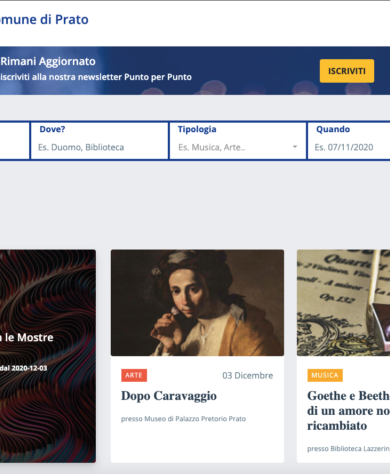Click the ISCRIVITI newsletter button
Screen dimensions: 390x474
click(x=347, y=71)
